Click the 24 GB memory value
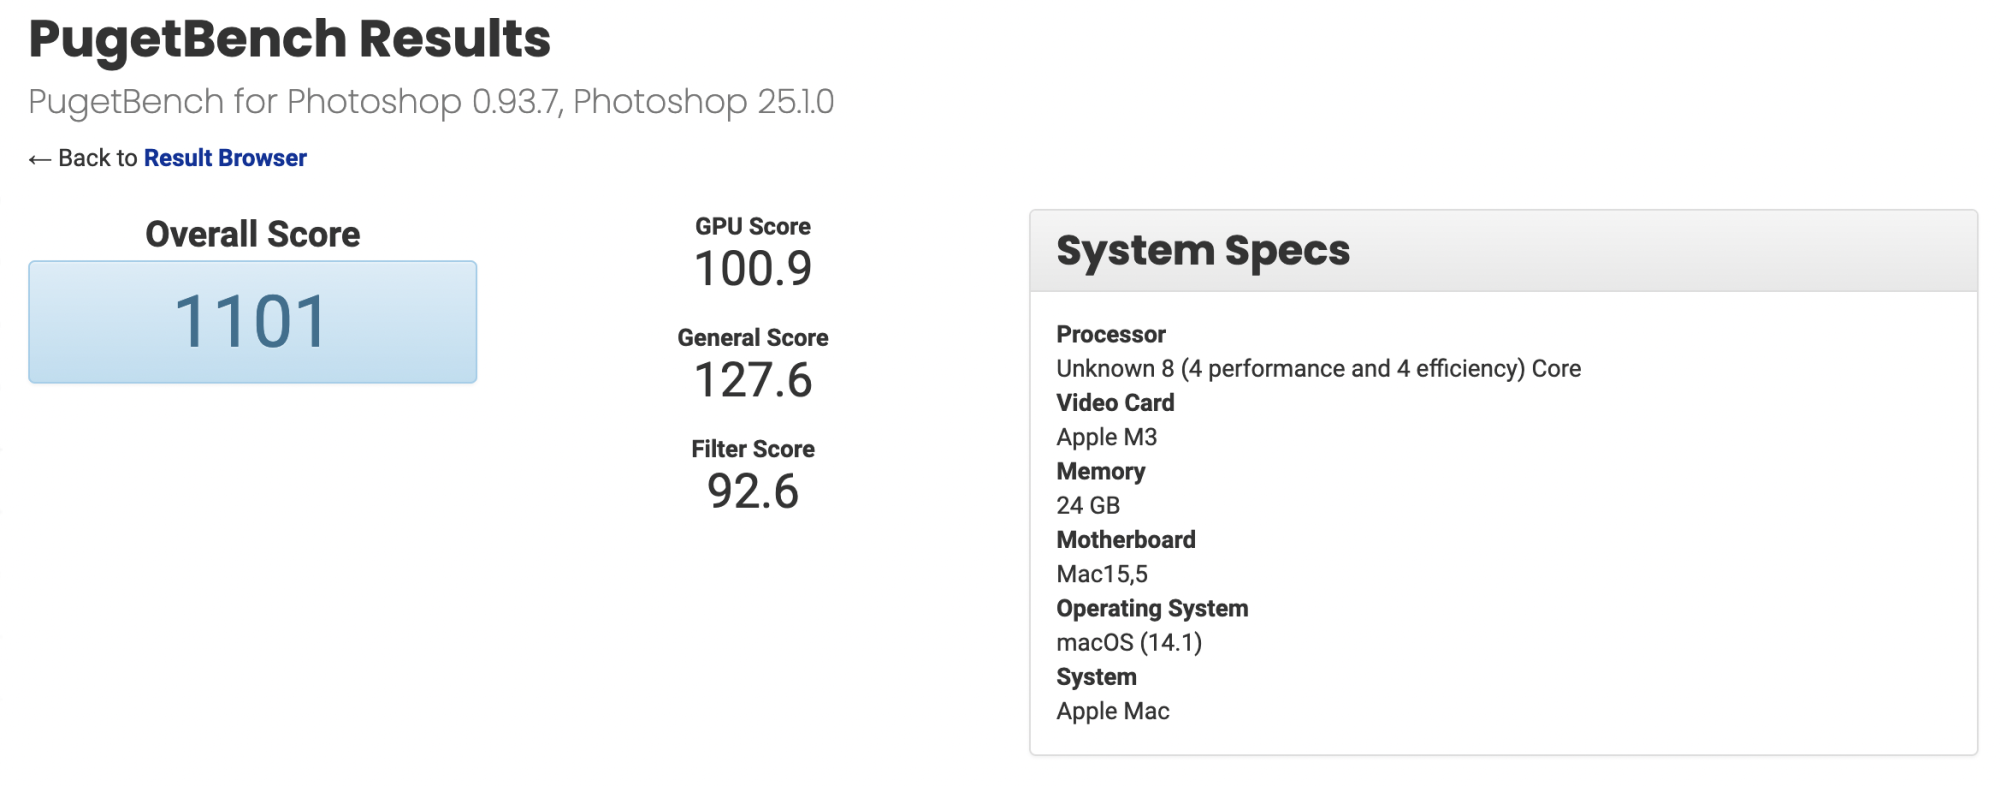The image size is (2000, 786). [1088, 506]
